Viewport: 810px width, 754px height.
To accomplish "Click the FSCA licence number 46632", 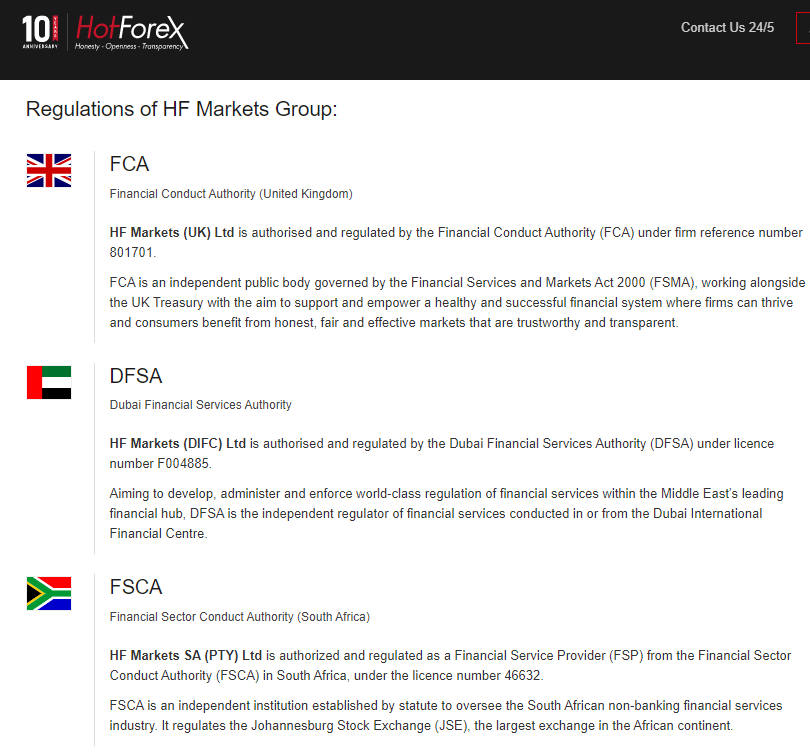I will (x=522, y=676).
